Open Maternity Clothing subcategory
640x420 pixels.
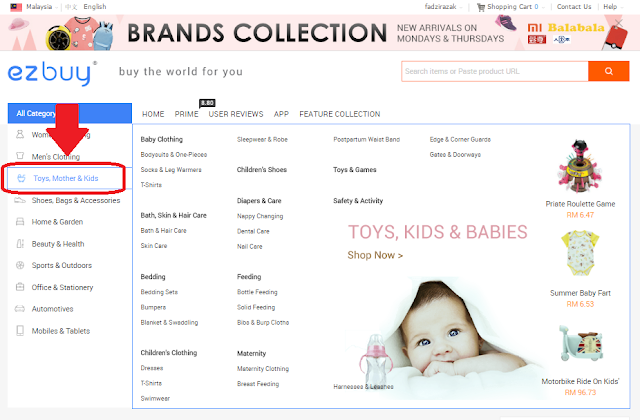(x=263, y=369)
